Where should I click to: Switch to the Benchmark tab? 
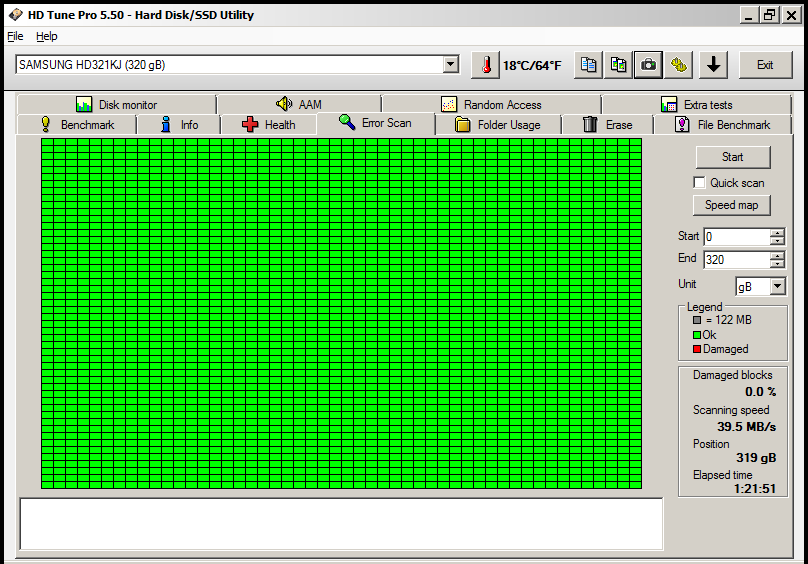(x=77, y=125)
